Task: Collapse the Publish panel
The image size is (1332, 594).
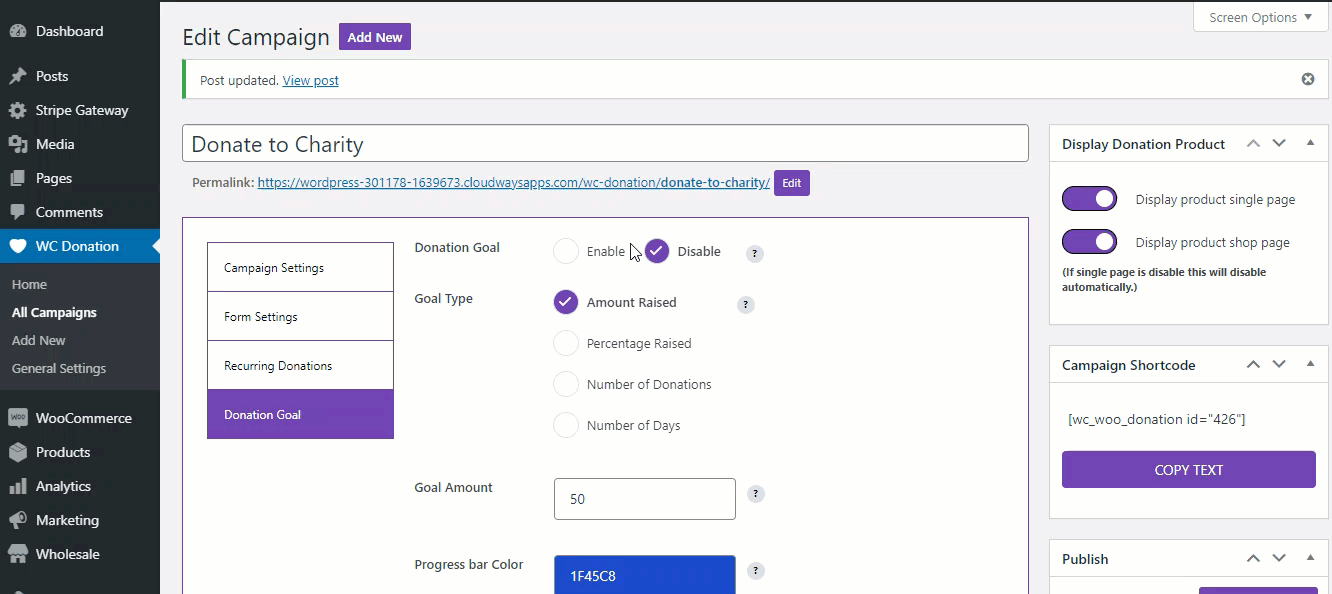Action: (x=1310, y=558)
